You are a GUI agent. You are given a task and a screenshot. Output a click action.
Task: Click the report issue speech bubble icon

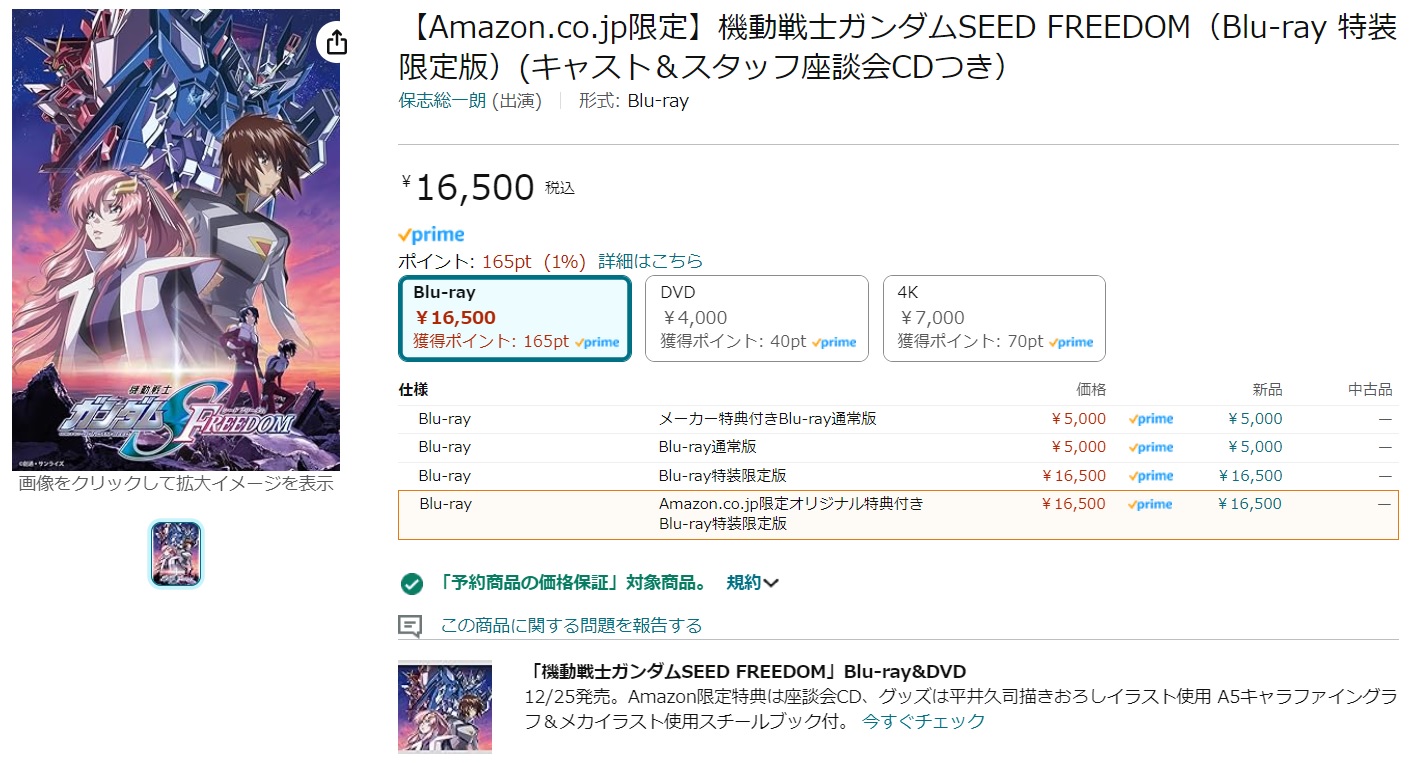click(410, 626)
